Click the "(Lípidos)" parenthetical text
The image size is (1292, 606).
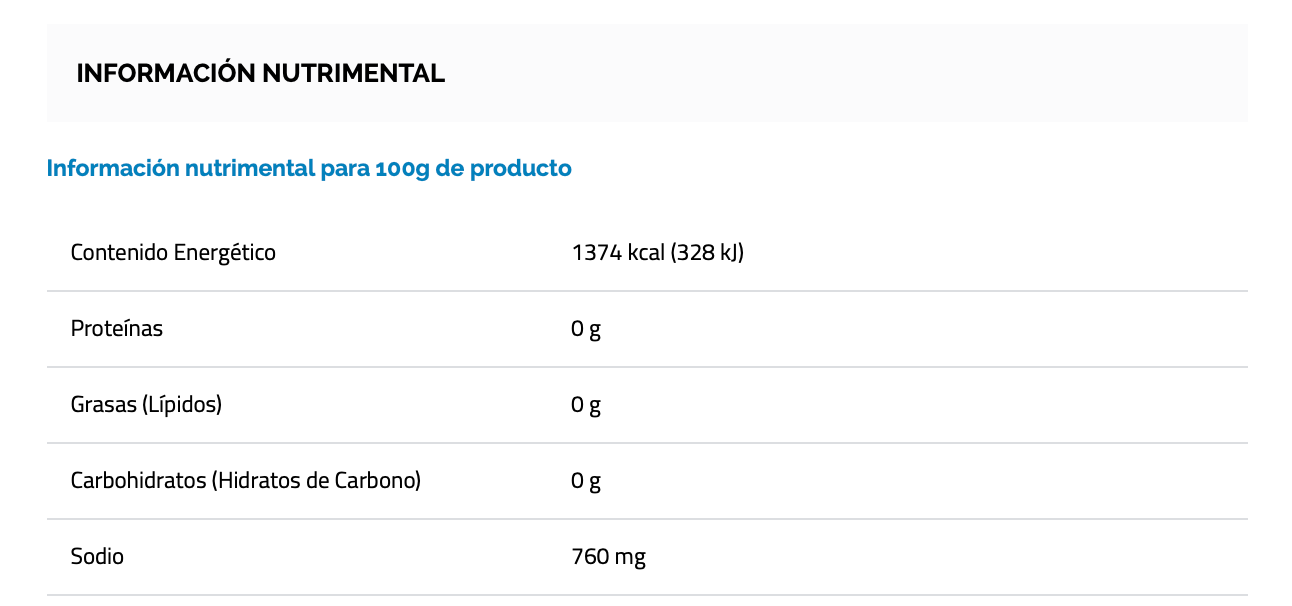pyautogui.click(x=182, y=405)
